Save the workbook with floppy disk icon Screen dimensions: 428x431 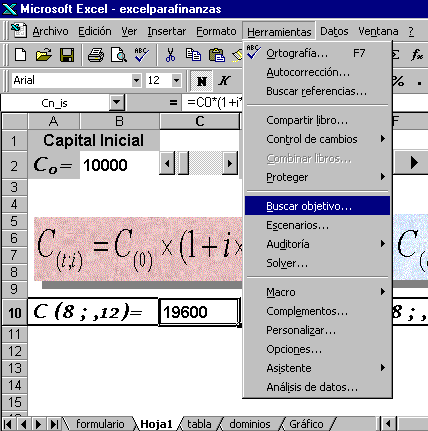pos(67,55)
